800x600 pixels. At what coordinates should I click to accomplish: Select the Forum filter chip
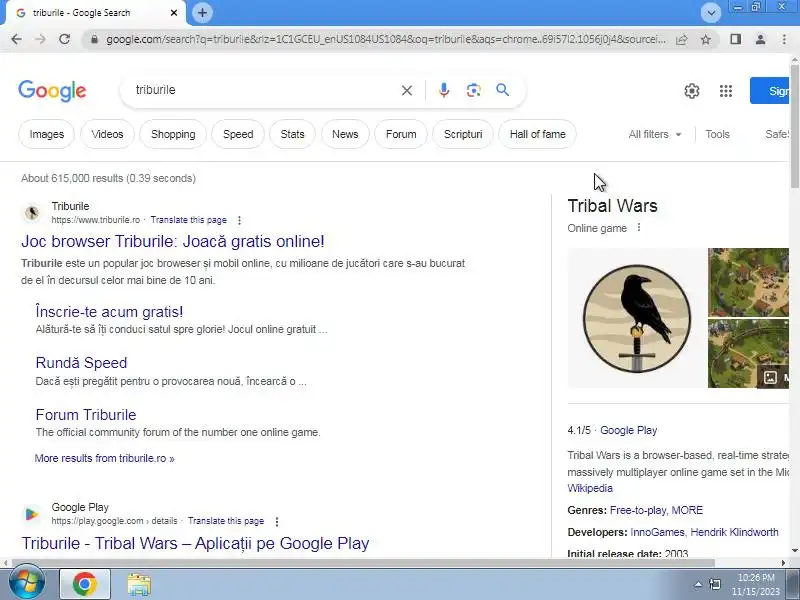[401, 134]
